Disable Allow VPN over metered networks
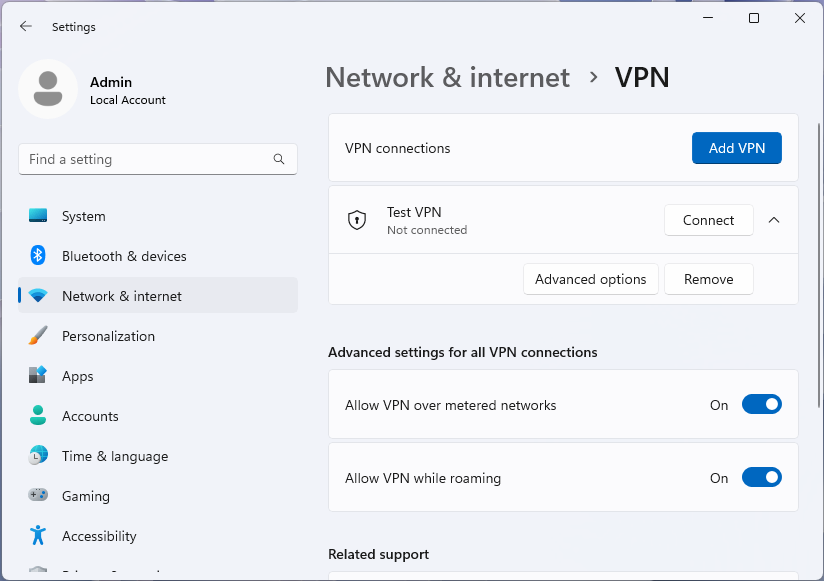 pyautogui.click(x=762, y=404)
